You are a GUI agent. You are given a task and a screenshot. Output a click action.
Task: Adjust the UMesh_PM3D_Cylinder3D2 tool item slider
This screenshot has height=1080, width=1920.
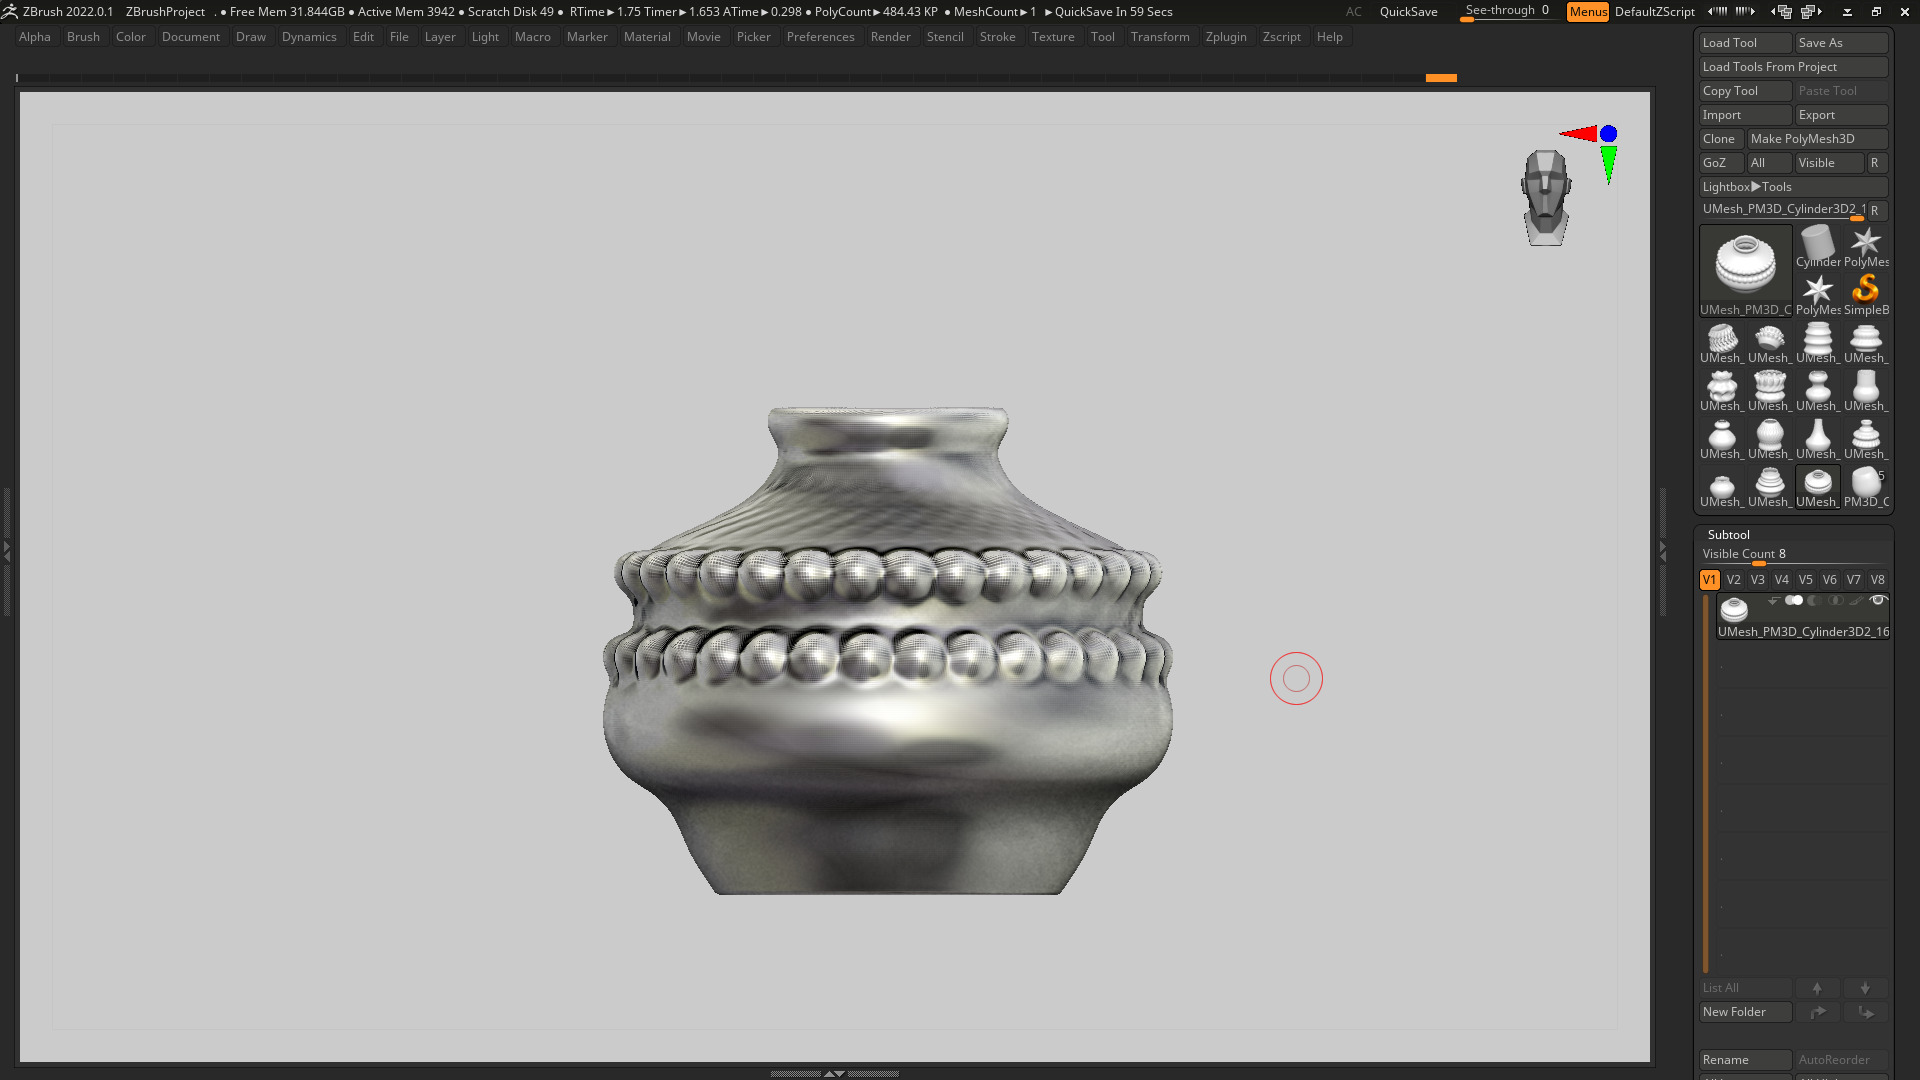pyautogui.click(x=1783, y=210)
